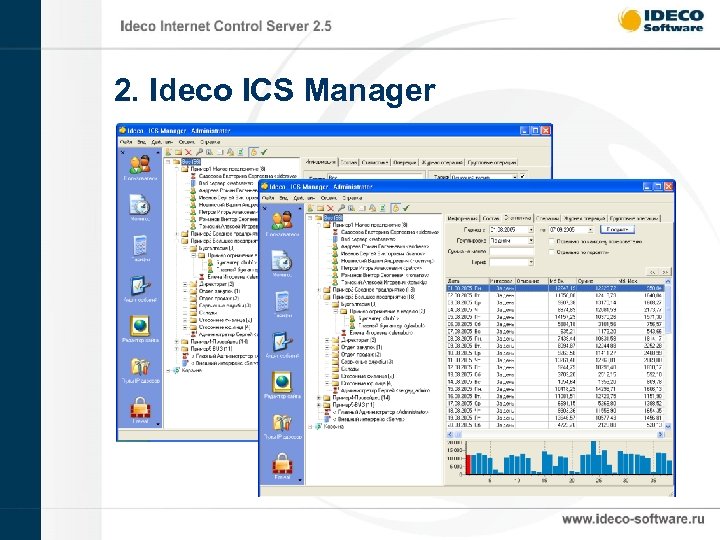Expand Директорат (3) folder in back window tree
Viewport: 720px width, 540px height.
(185, 284)
